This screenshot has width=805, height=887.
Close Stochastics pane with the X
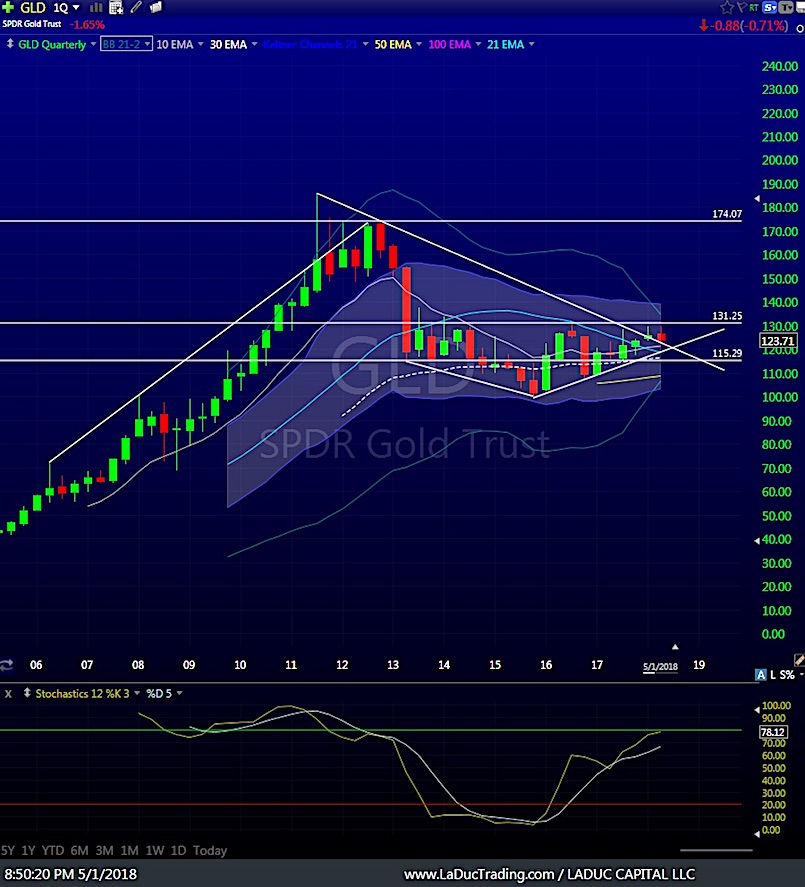click(8, 694)
